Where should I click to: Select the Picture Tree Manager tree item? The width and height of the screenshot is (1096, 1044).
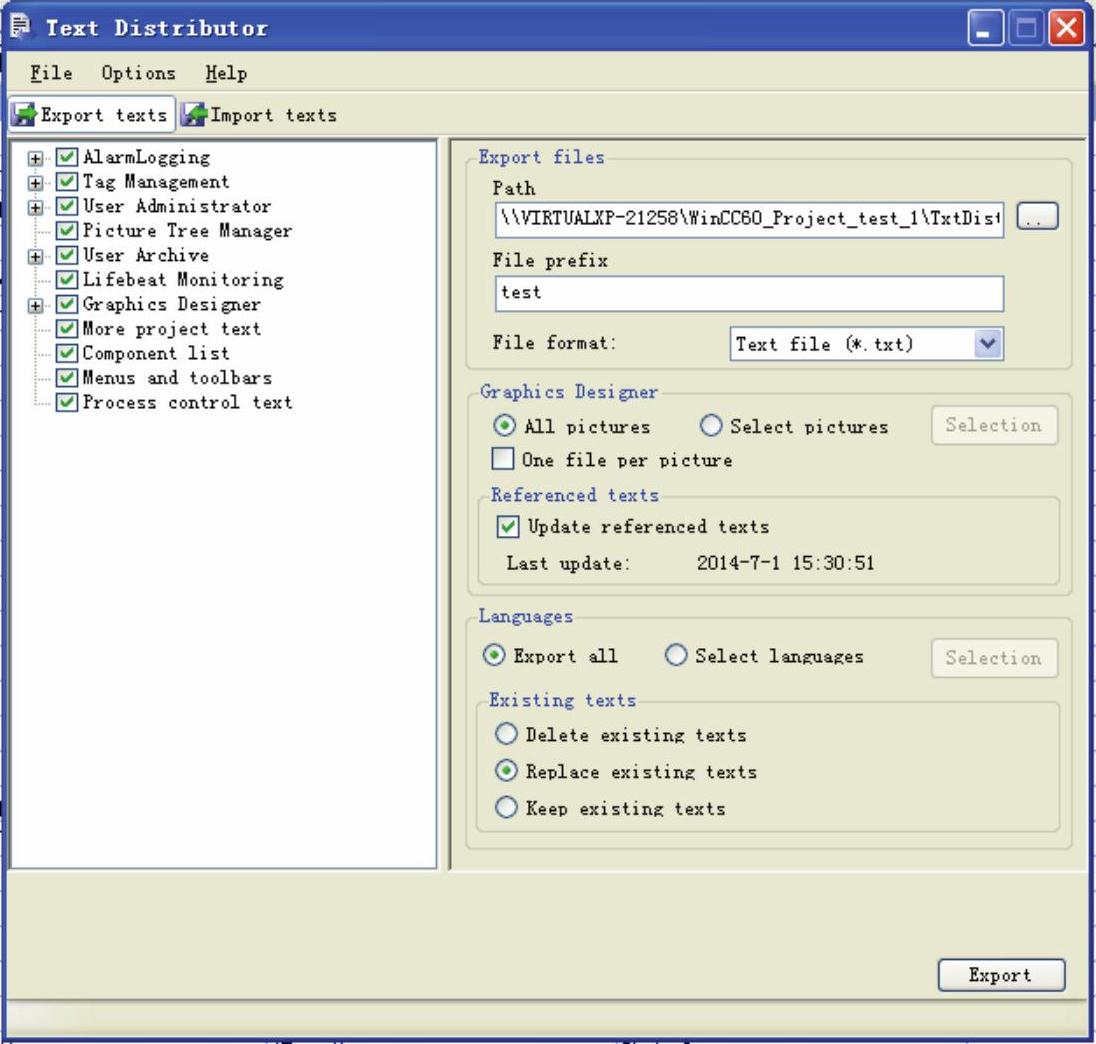coord(187,231)
